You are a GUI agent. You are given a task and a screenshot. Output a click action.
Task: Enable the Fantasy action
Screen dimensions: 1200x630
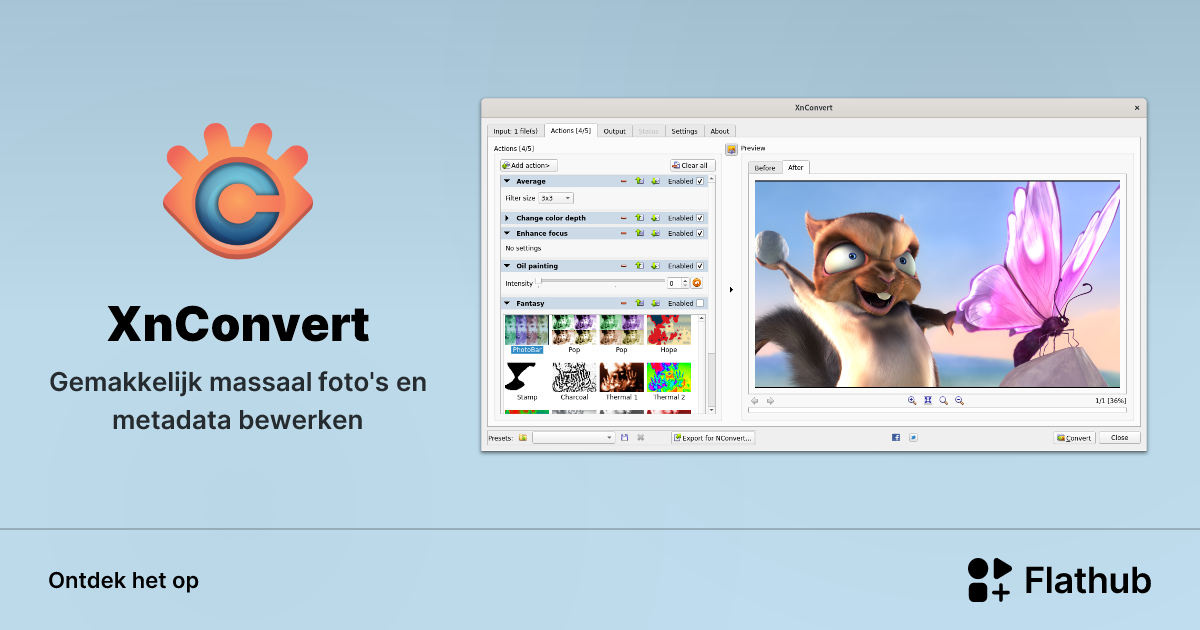point(700,302)
